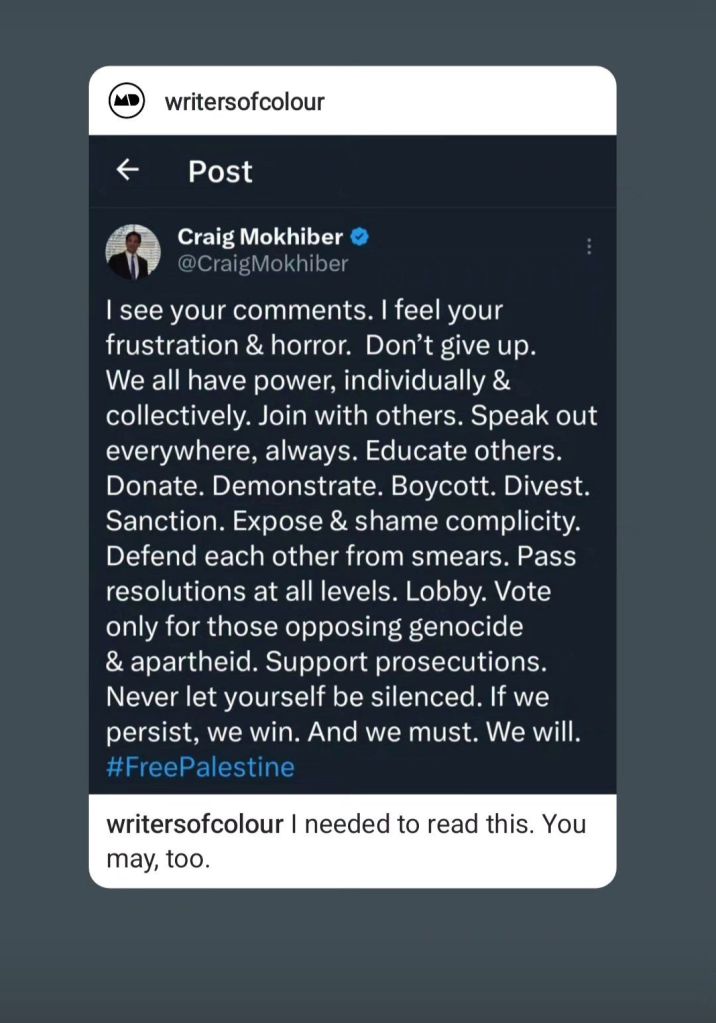
Task: Click the line "Sanction. Expose & shame complicity."
Action: [343, 520]
